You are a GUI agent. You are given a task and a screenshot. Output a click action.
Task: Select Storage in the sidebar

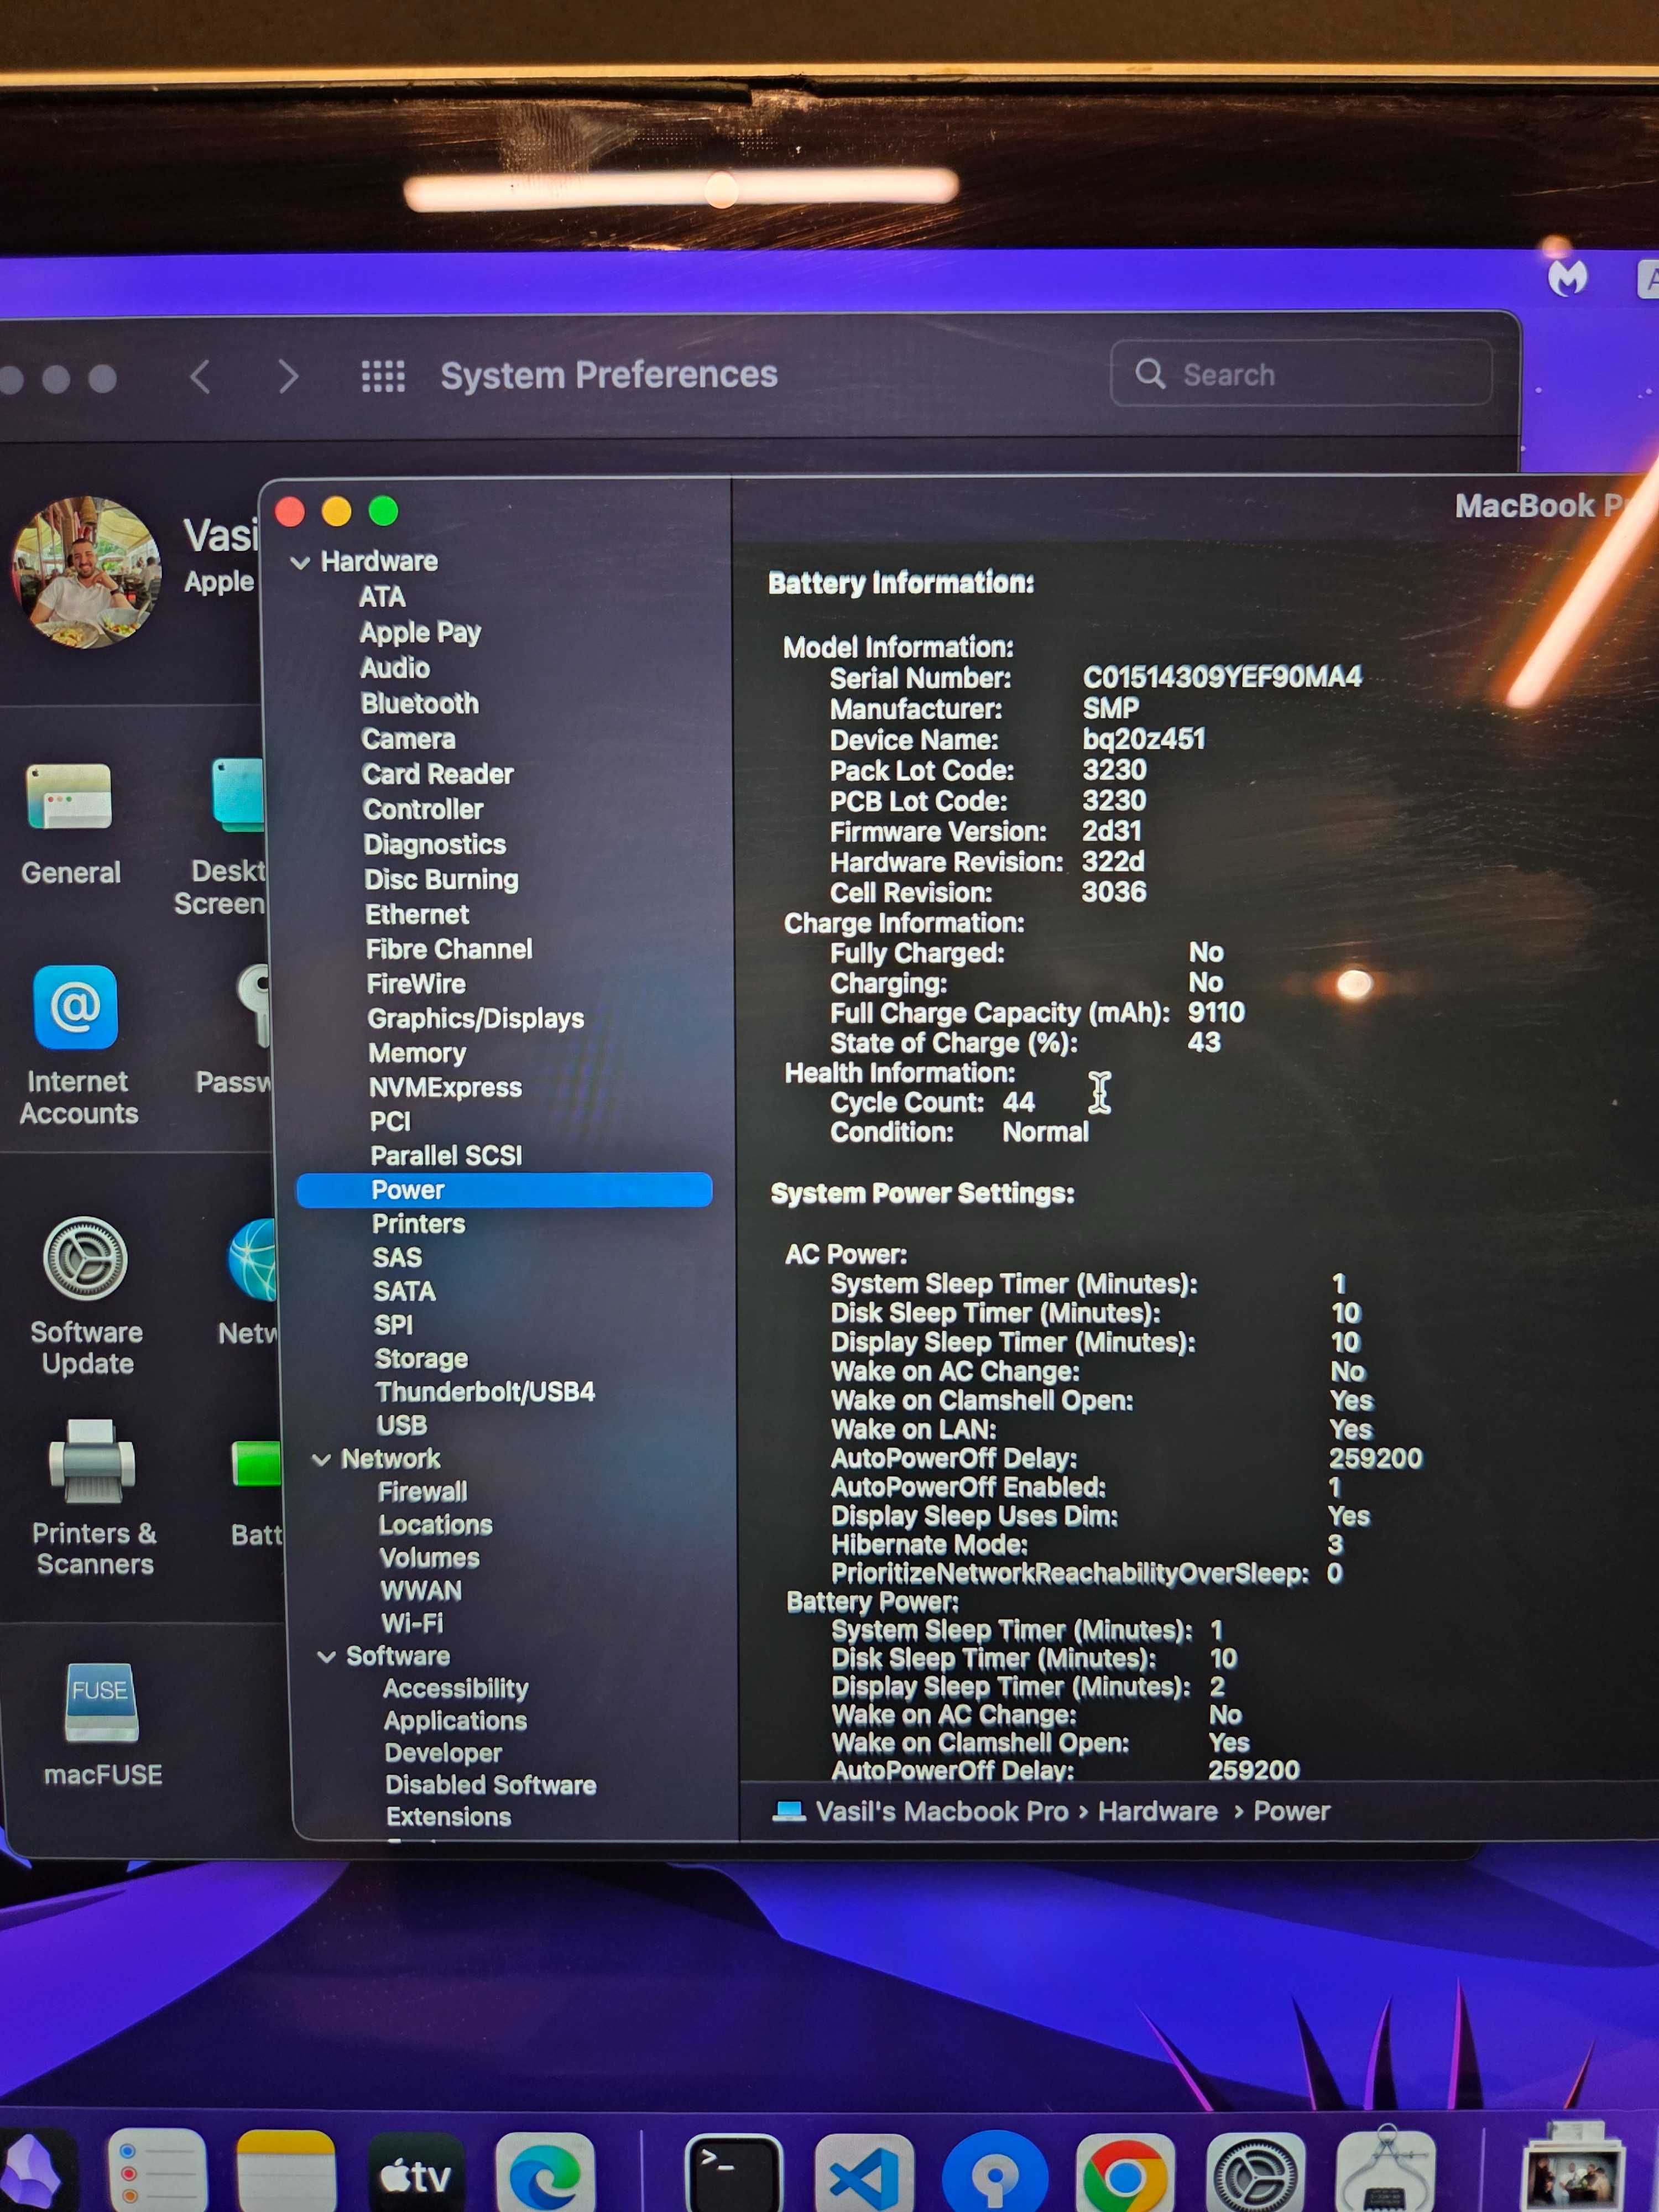point(421,1359)
